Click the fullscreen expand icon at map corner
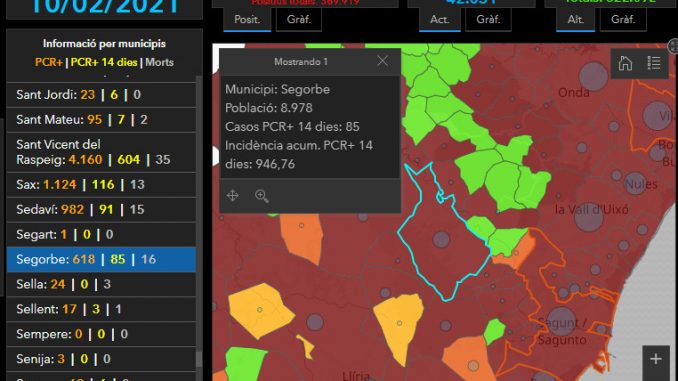Image resolution: width=678 pixels, height=381 pixels. point(673,45)
